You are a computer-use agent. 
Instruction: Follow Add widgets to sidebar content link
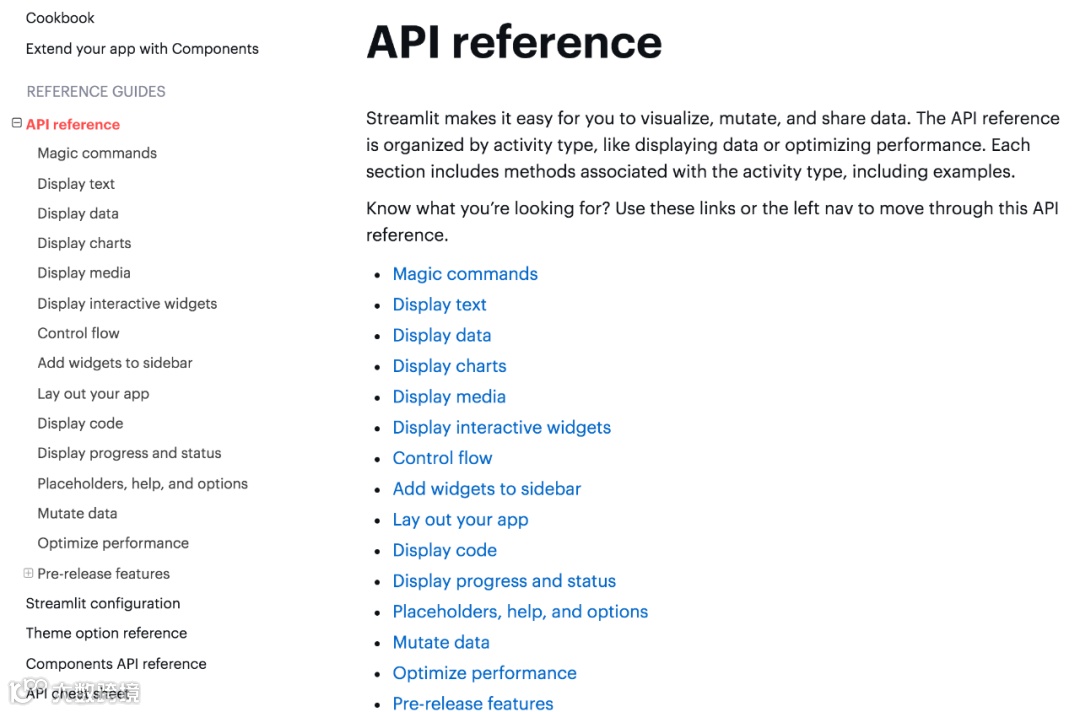487,489
